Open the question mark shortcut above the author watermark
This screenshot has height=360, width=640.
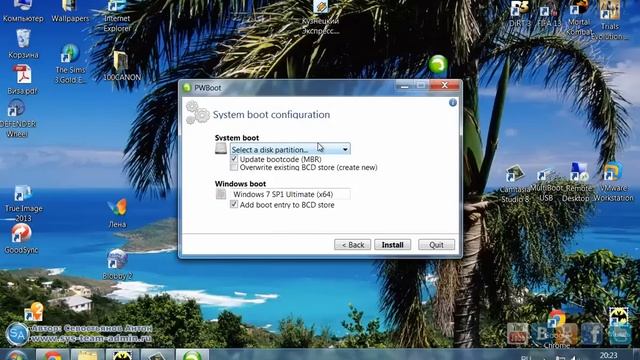click(x=34, y=312)
